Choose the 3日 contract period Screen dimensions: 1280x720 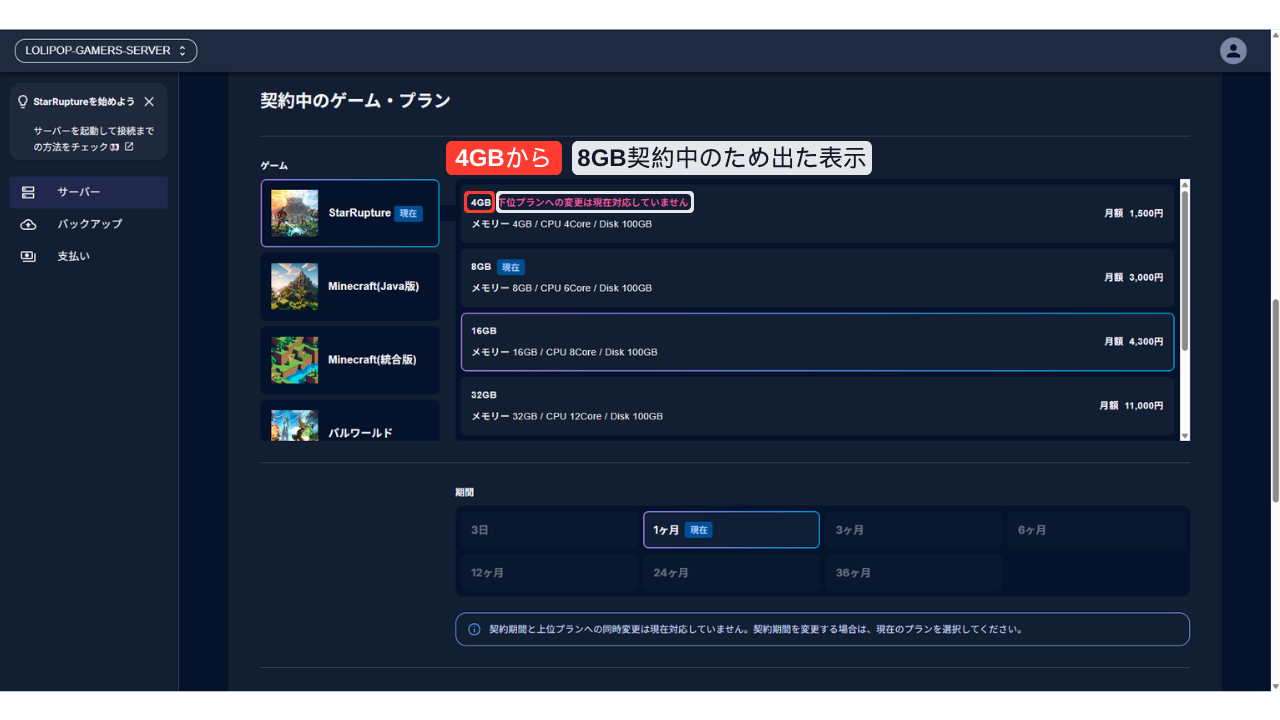coord(548,530)
